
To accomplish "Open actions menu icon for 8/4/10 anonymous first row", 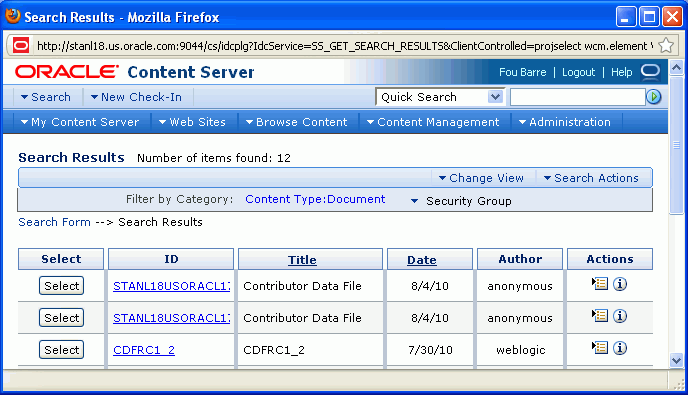I will (x=599, y=284).
